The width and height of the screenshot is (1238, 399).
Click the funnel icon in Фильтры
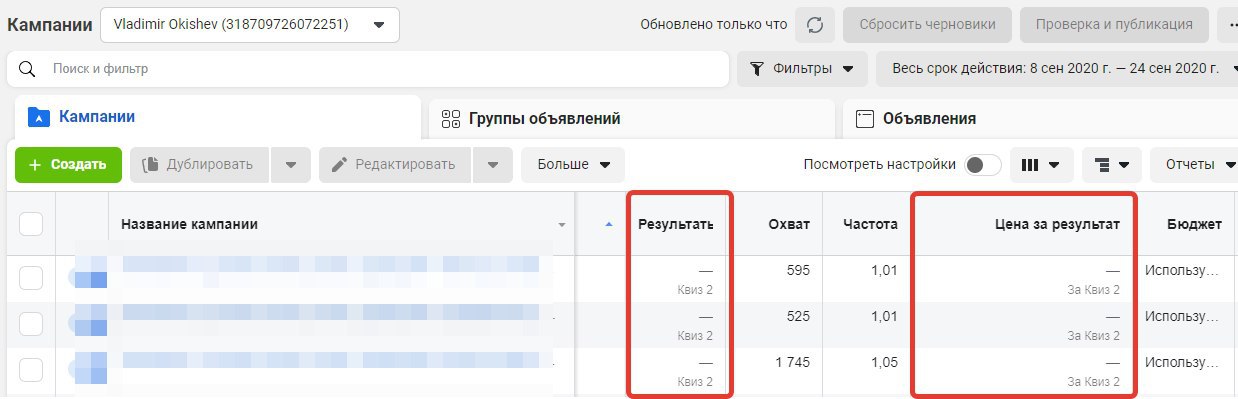pos(757,69)
